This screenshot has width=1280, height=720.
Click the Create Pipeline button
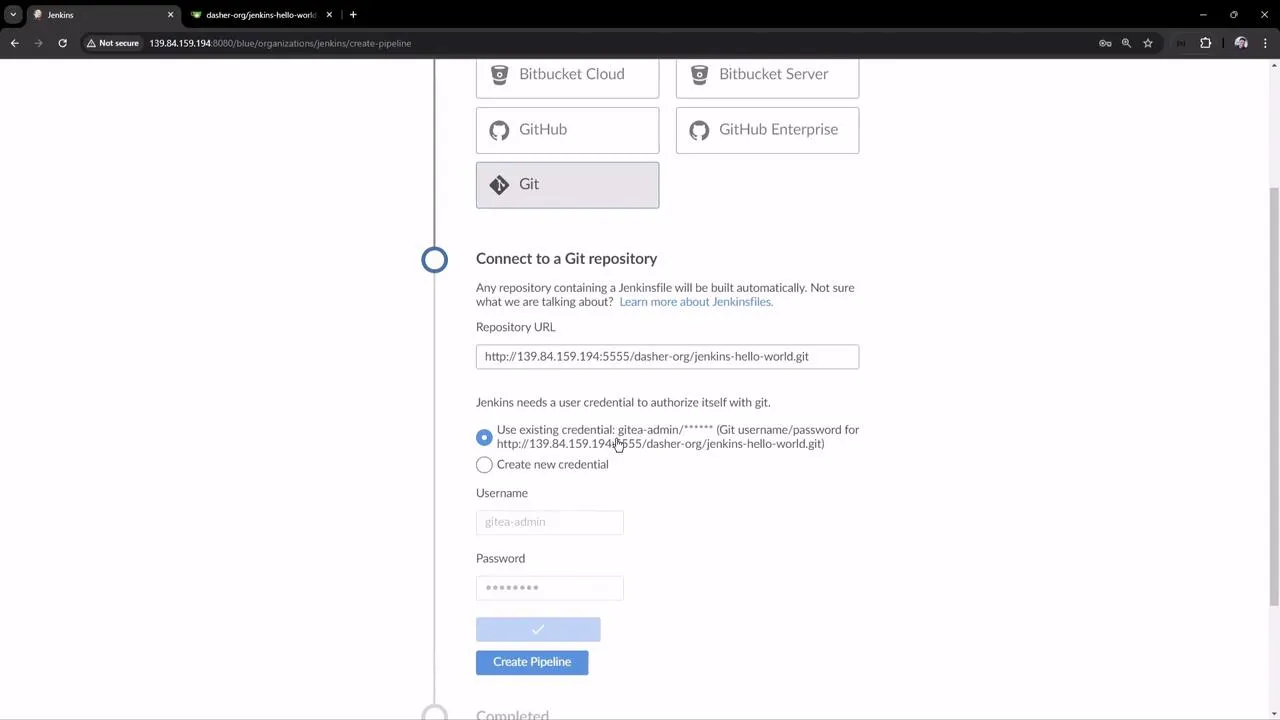(x=532, y=661)
